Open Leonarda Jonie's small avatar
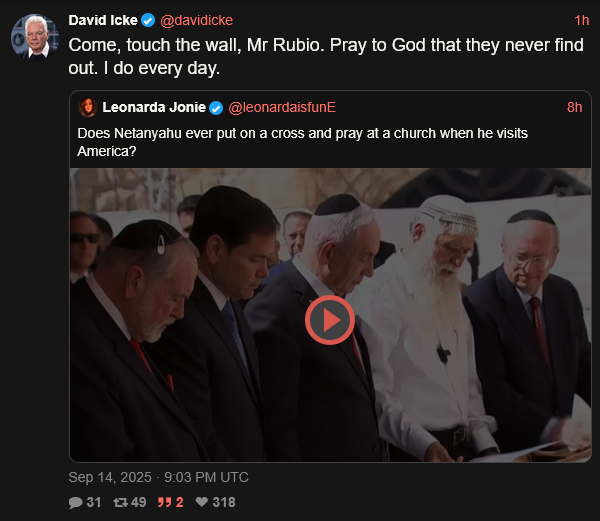This screenshot has height=521, width=600. point(88,107)
